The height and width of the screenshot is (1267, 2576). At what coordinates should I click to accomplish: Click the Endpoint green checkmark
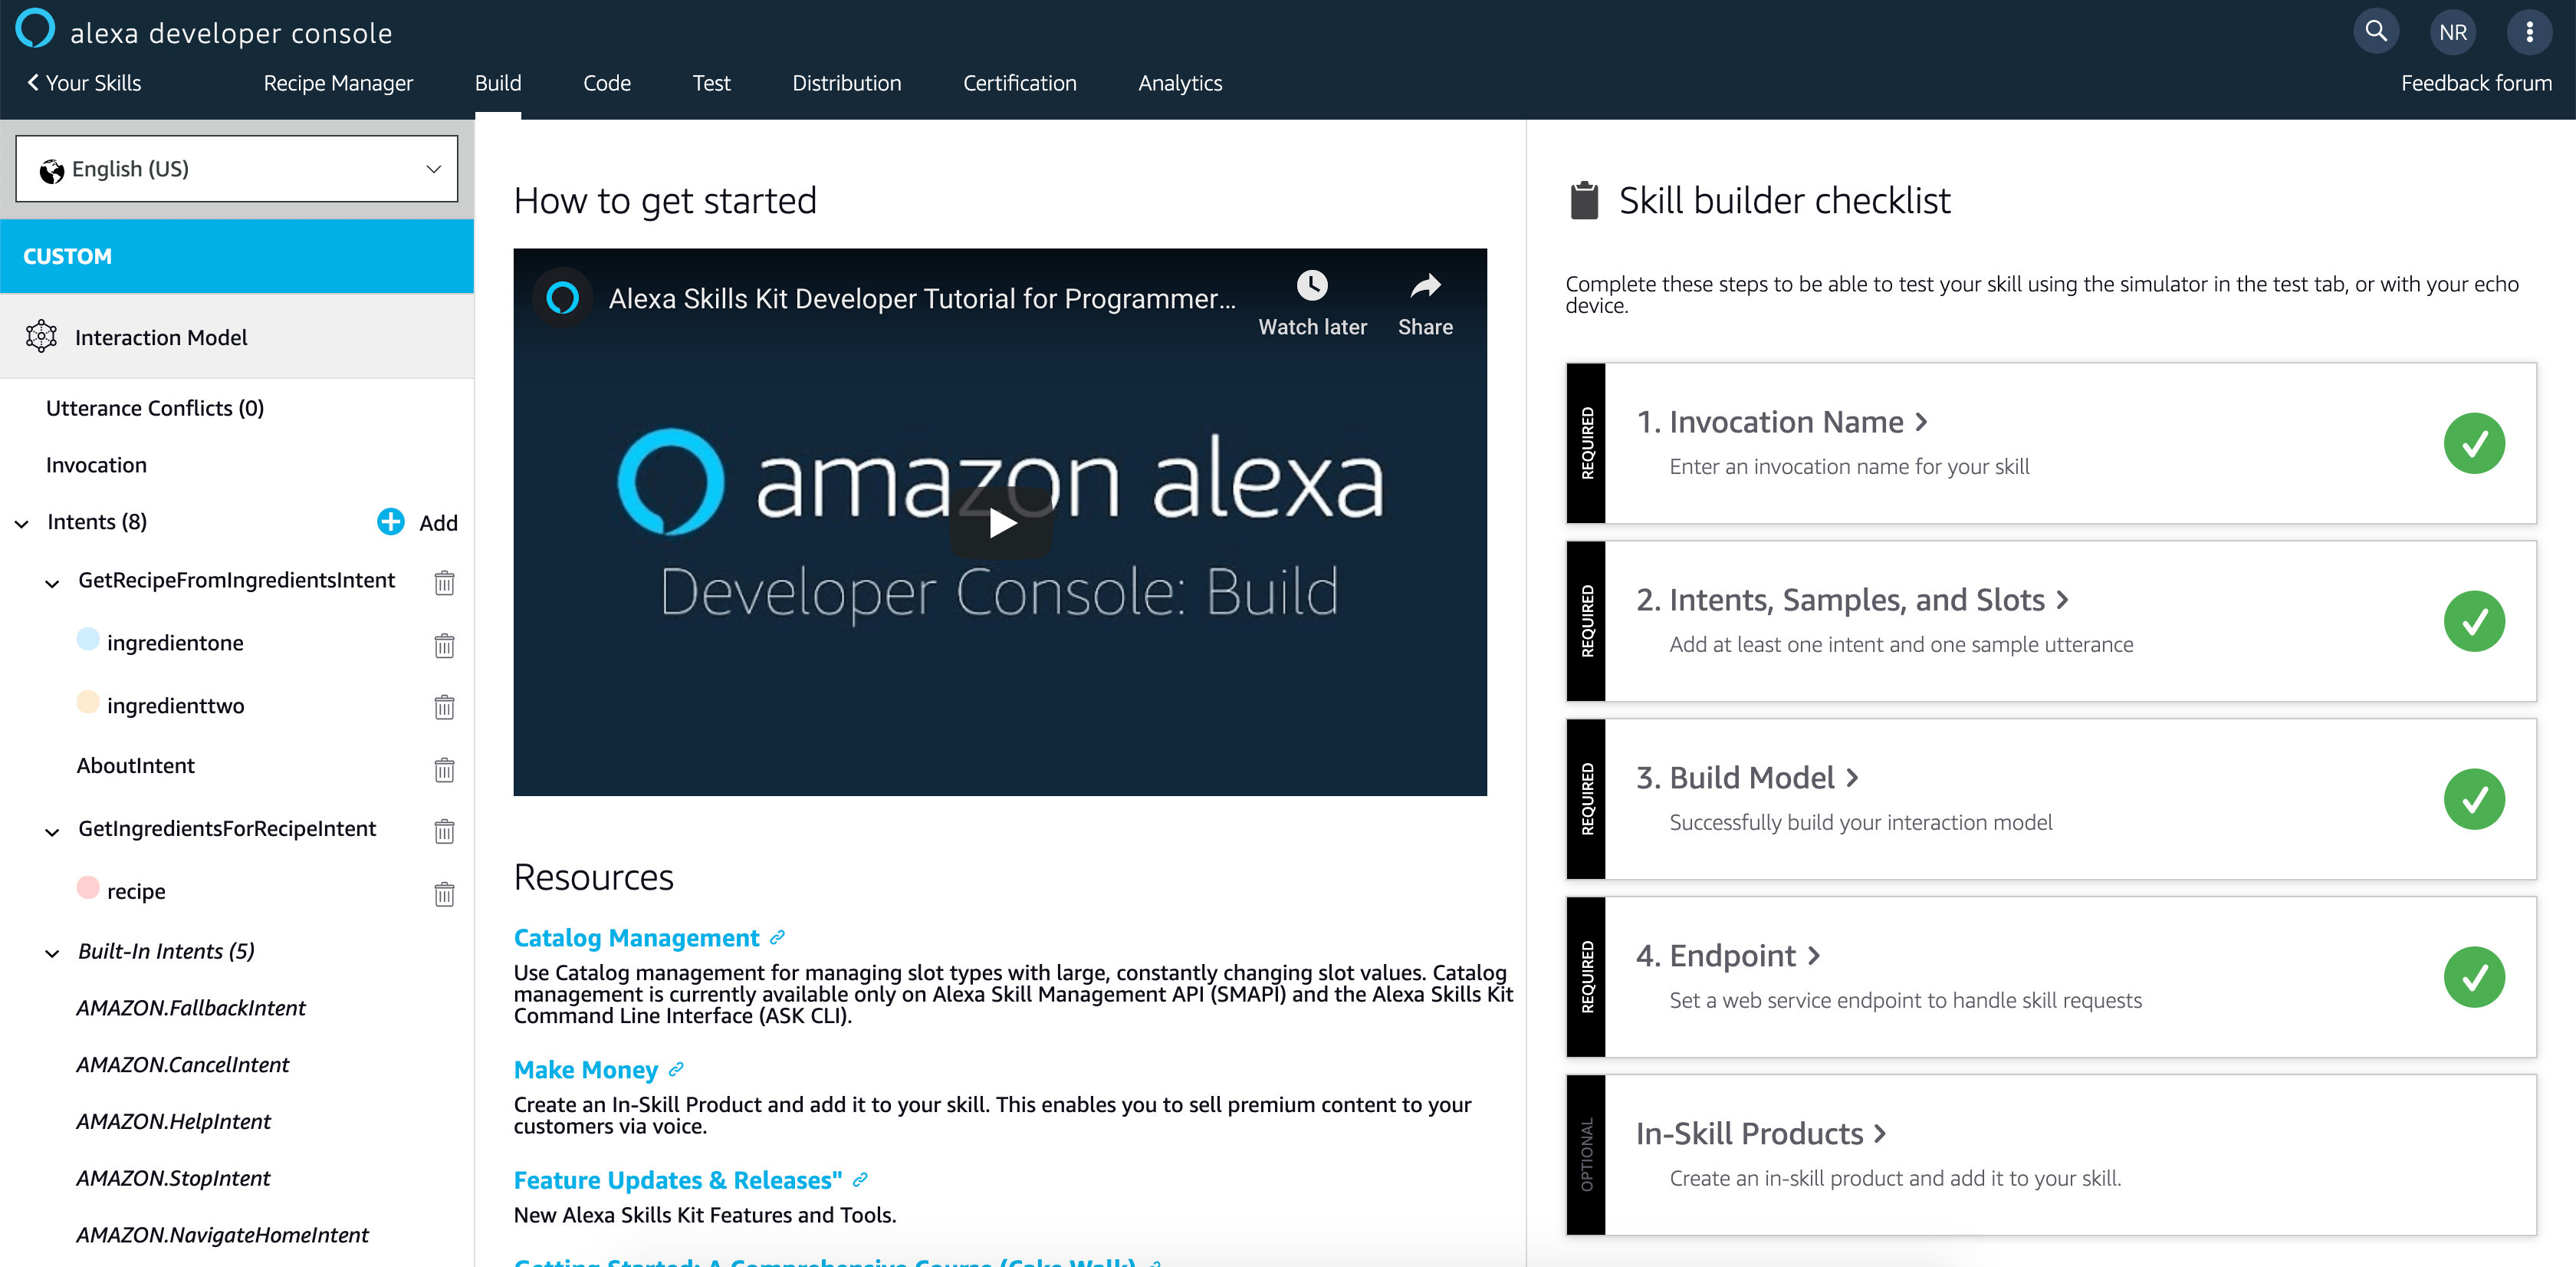coord(2474,977)
